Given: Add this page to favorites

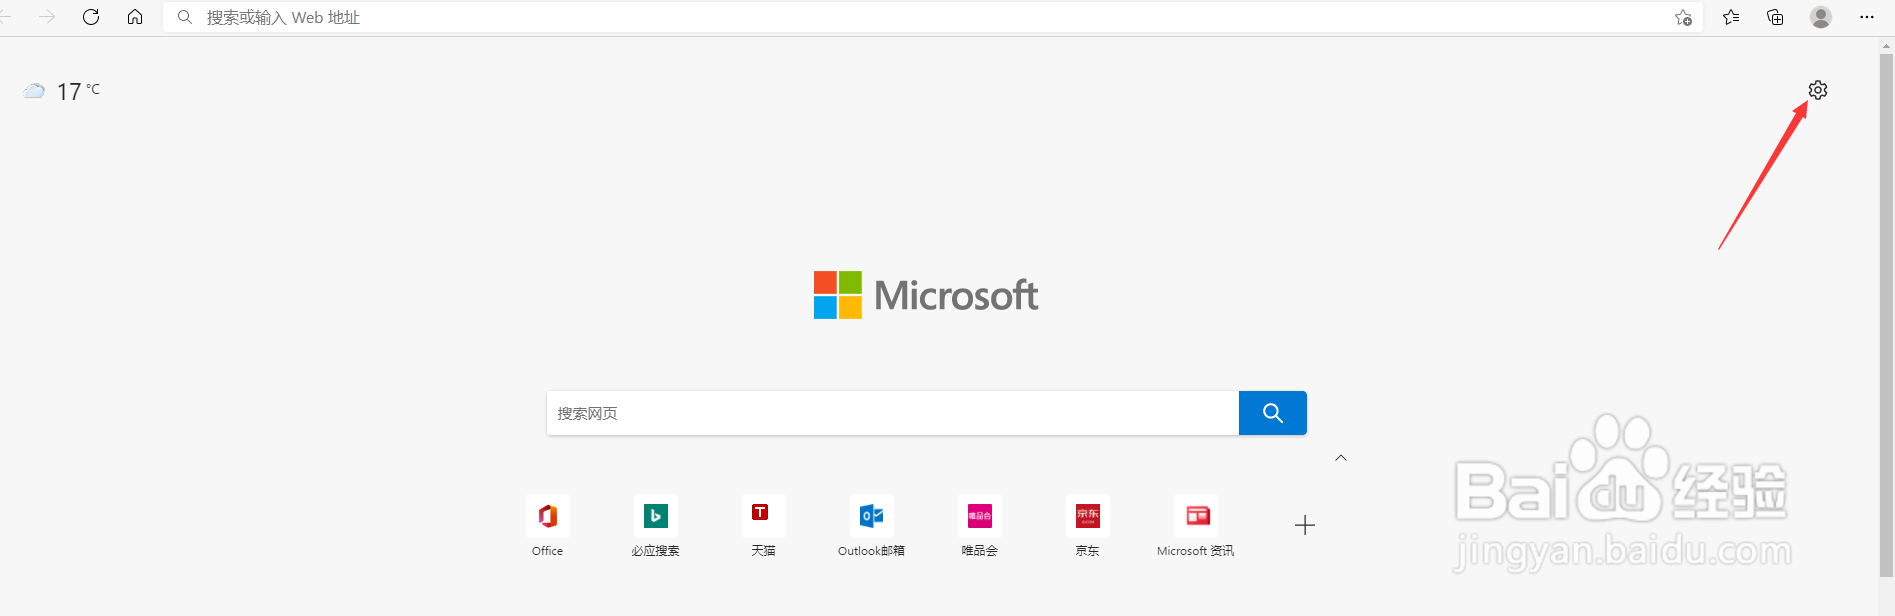Looking at the screenshot, I should [x=1684, y=17].
